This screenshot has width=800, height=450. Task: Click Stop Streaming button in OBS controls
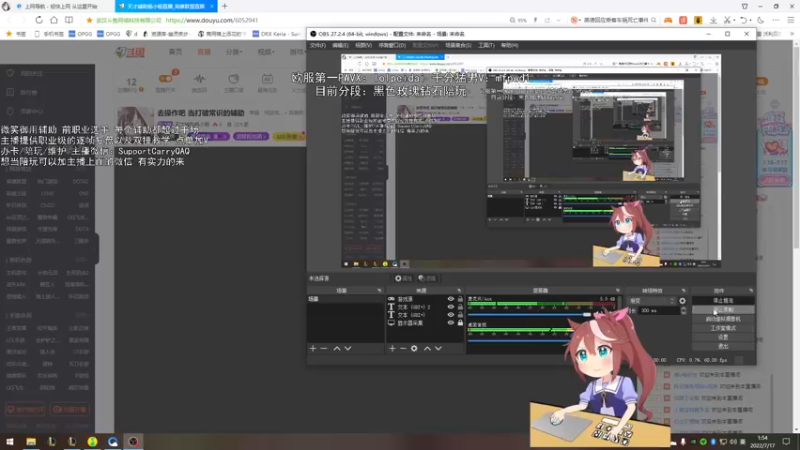723,301
